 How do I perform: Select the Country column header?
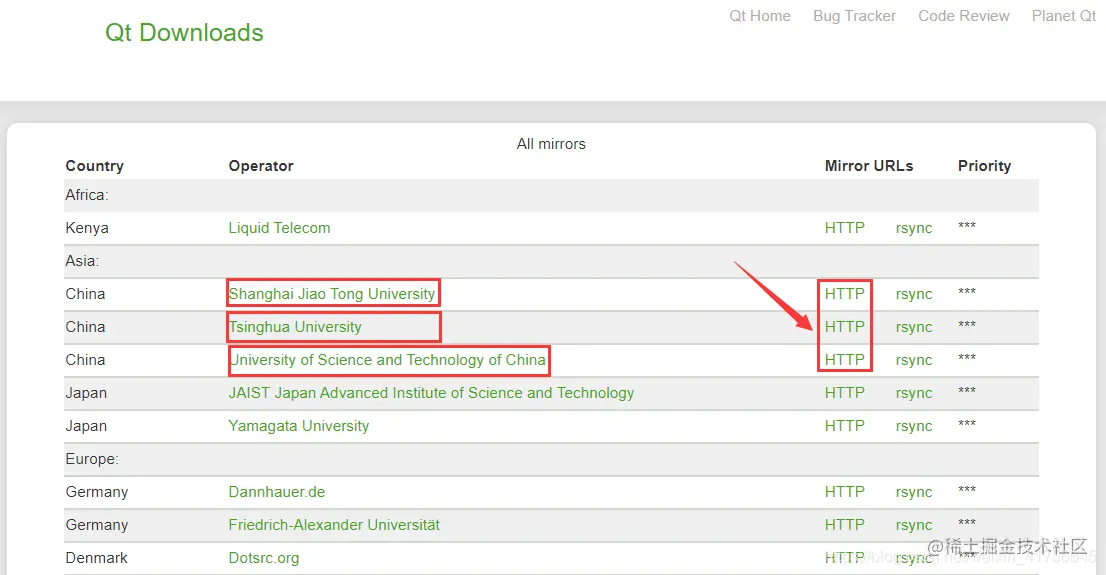[x=95, y=166]
